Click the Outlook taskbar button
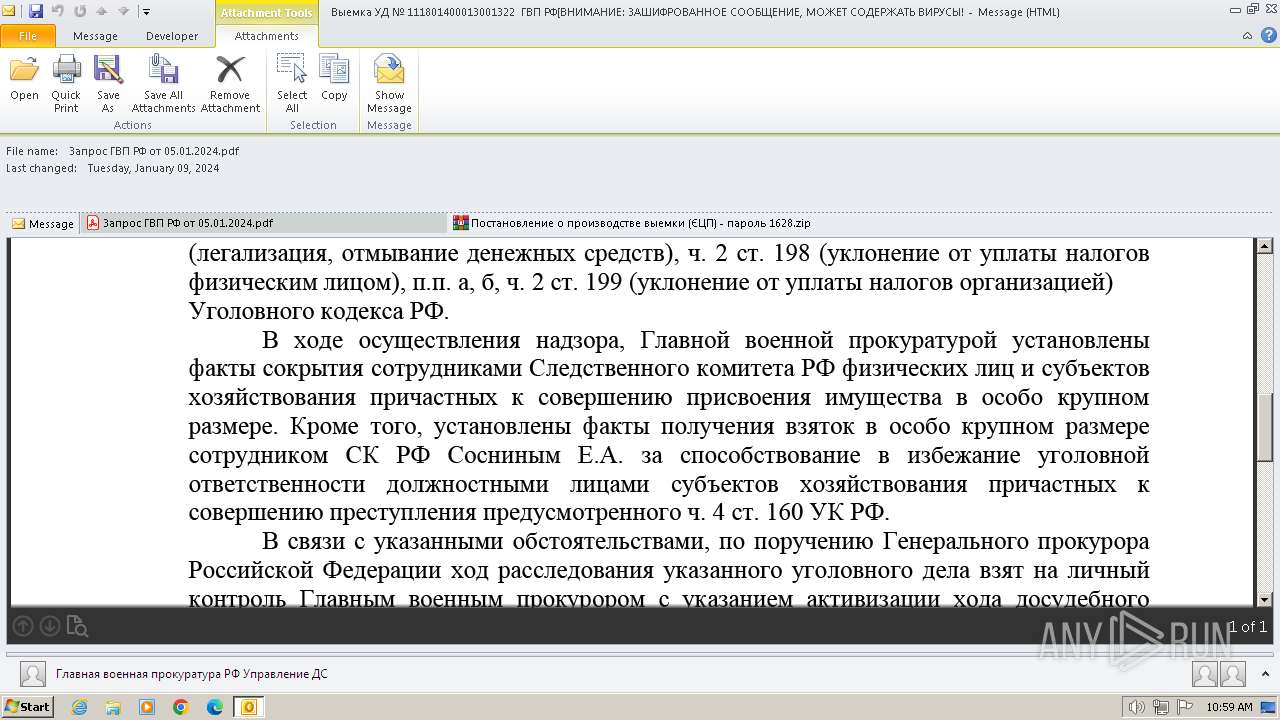Image resolution: width=1280 pixels, height=720 pixels. (249, 707)
